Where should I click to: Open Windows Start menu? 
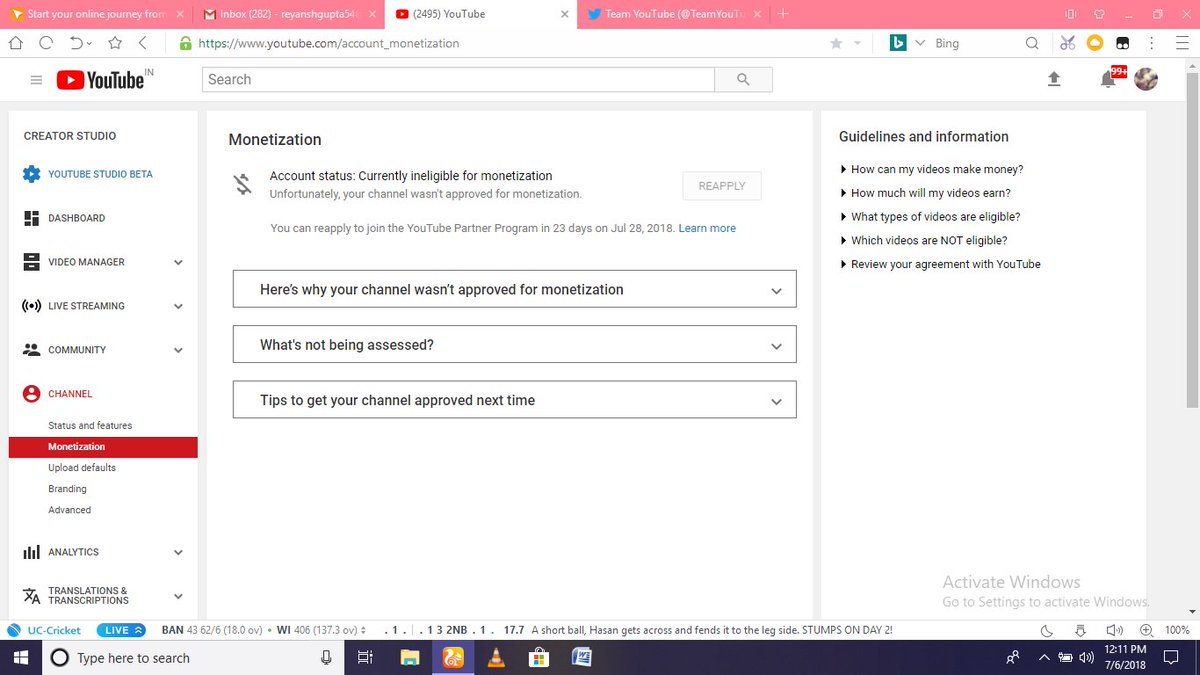click(x=20, y=657)
